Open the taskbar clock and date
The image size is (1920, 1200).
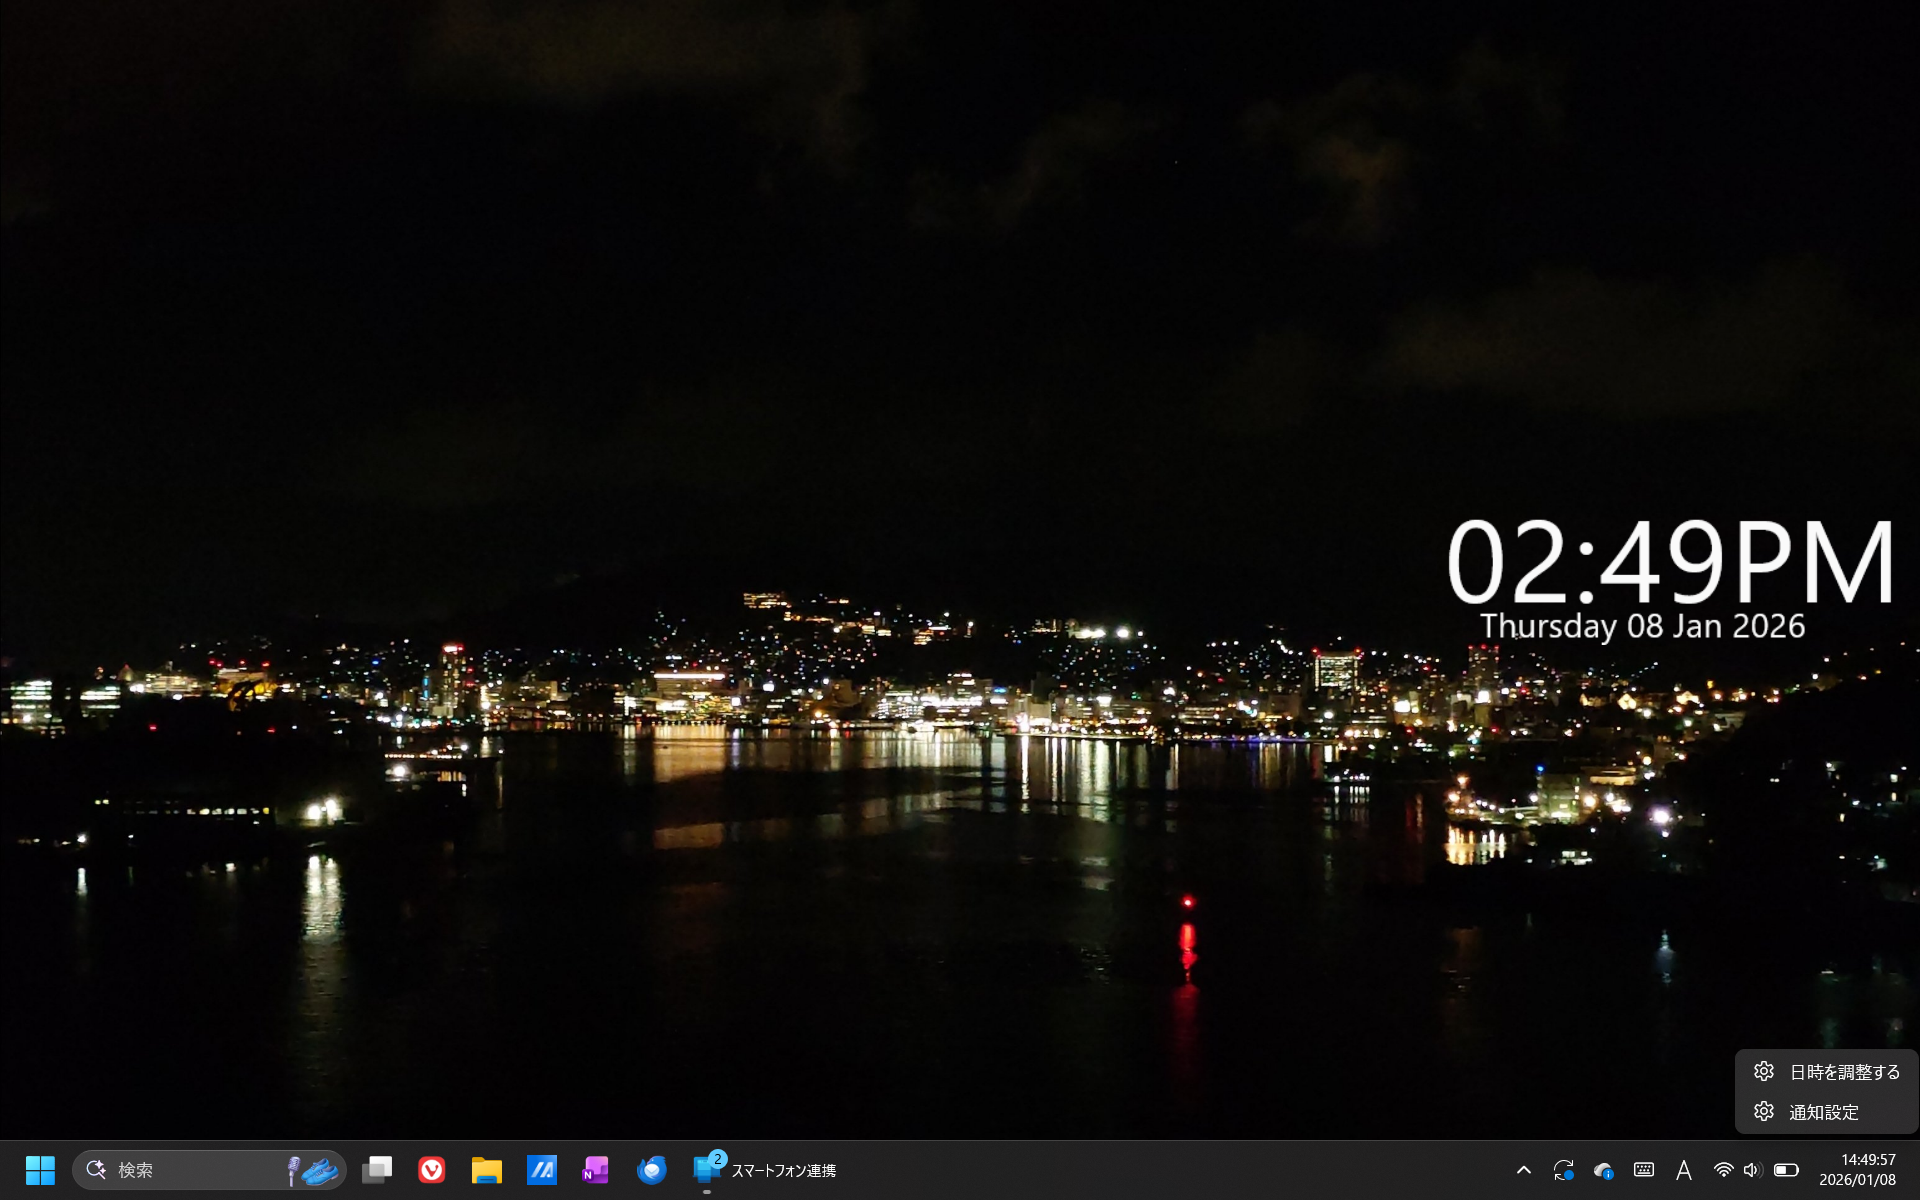1857,1170
